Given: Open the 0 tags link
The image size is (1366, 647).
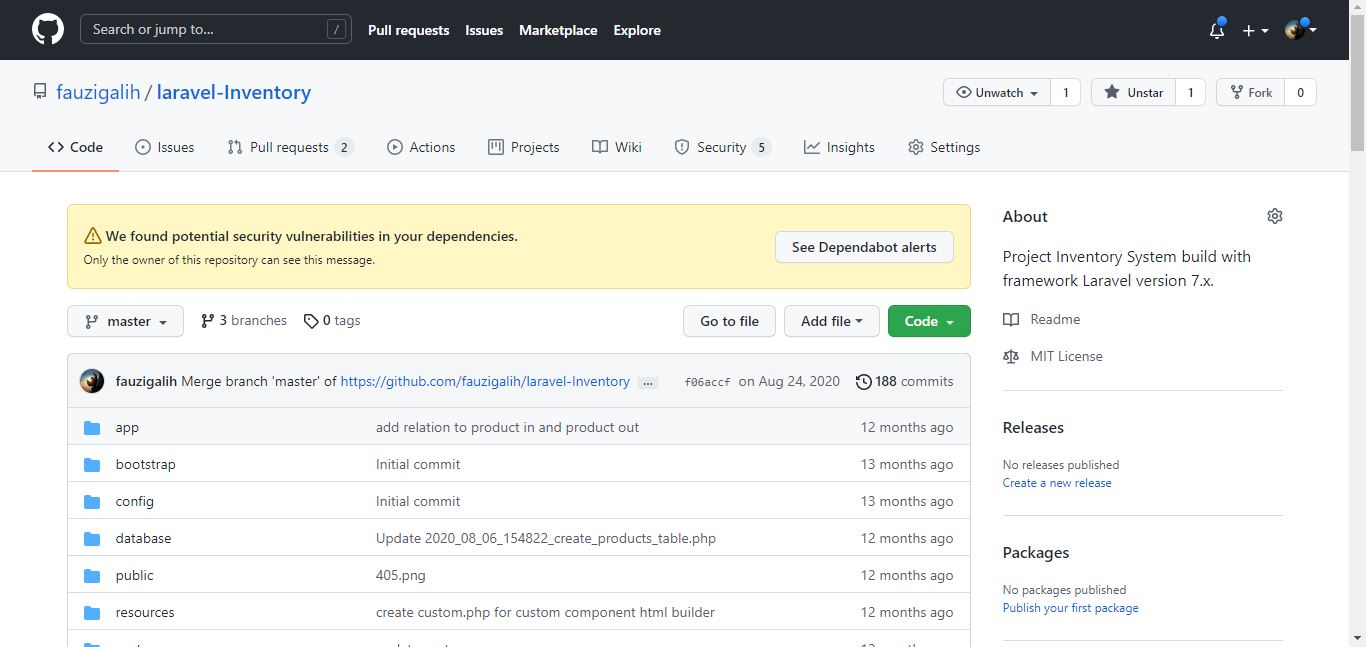Looking at the screenshot, I should click(x=332, y=320).
